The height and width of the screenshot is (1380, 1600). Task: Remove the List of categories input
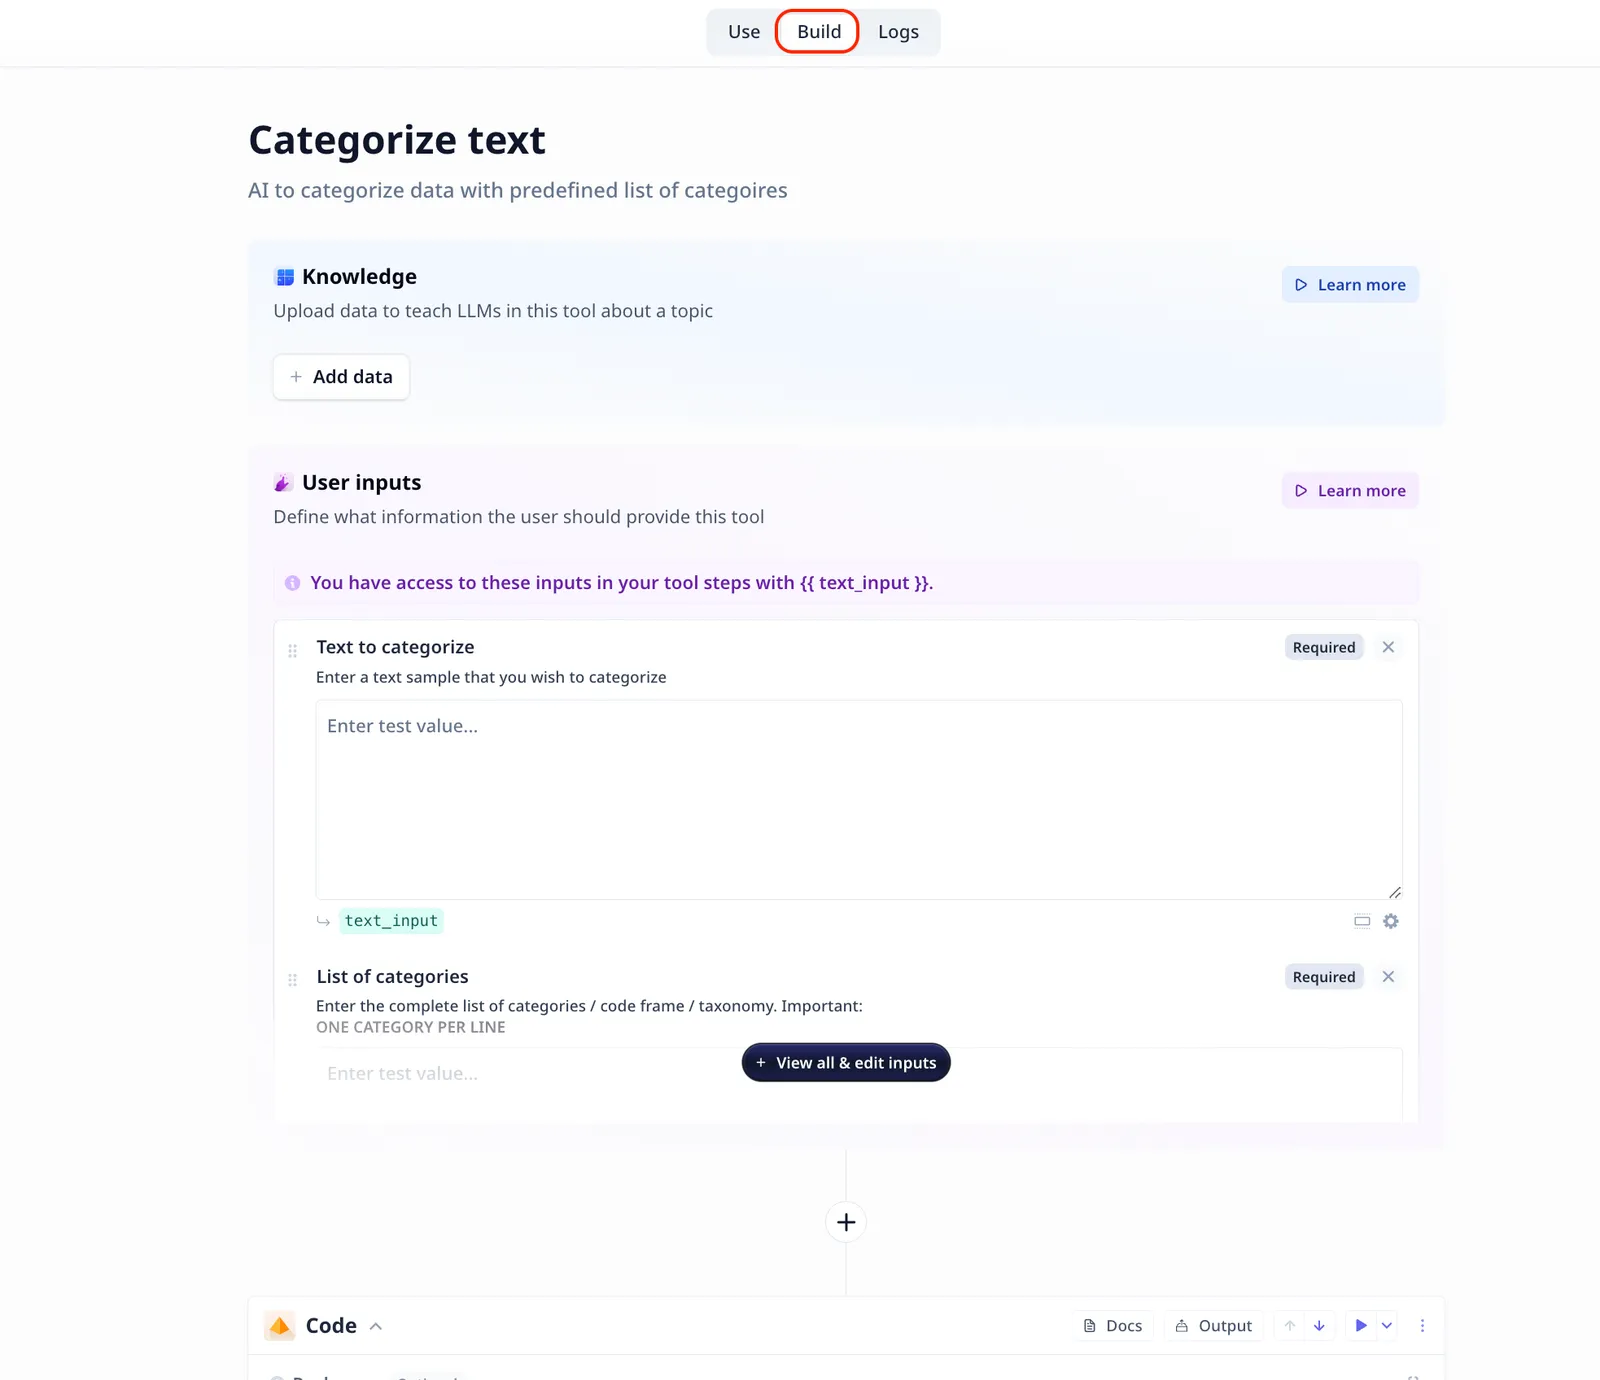tap(1388, 977)
